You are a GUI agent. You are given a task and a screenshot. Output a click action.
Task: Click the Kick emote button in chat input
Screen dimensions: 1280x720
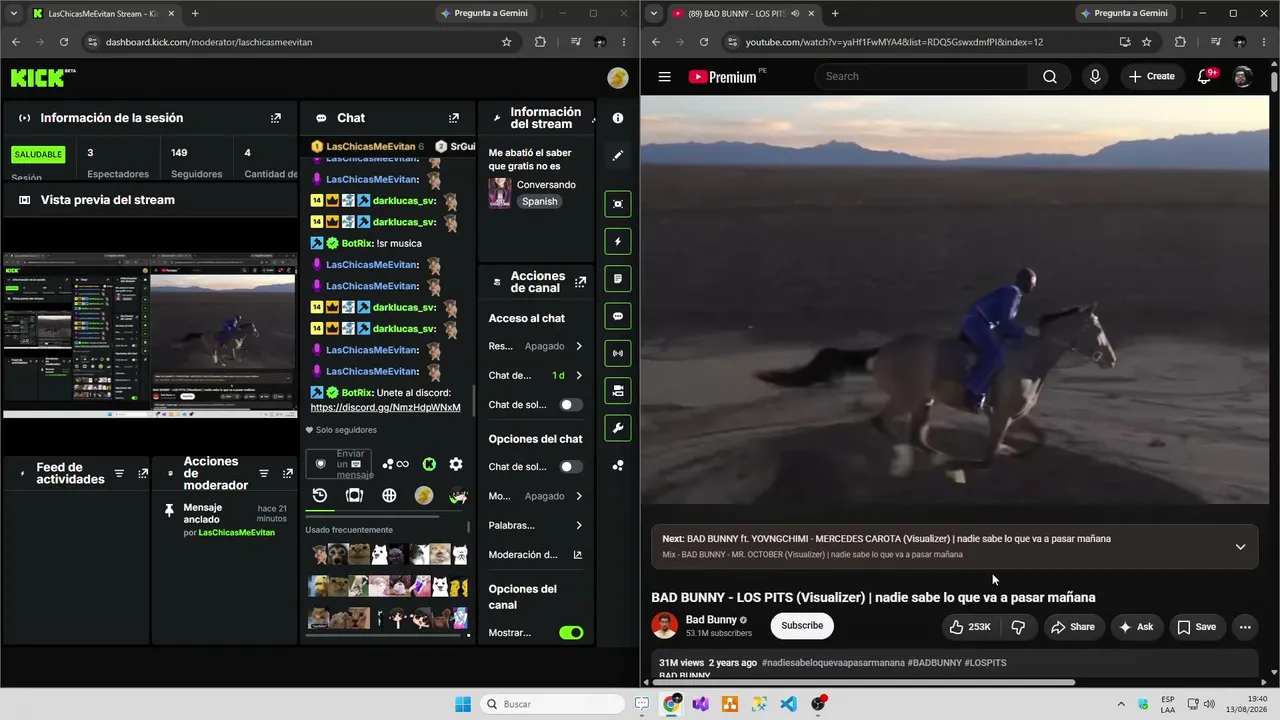(429, 464)
